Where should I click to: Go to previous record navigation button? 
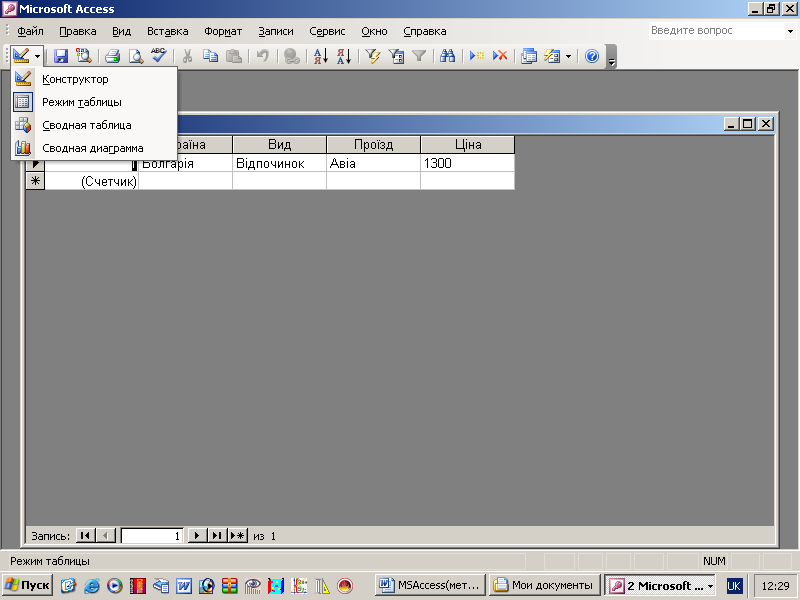click(106, 536)
